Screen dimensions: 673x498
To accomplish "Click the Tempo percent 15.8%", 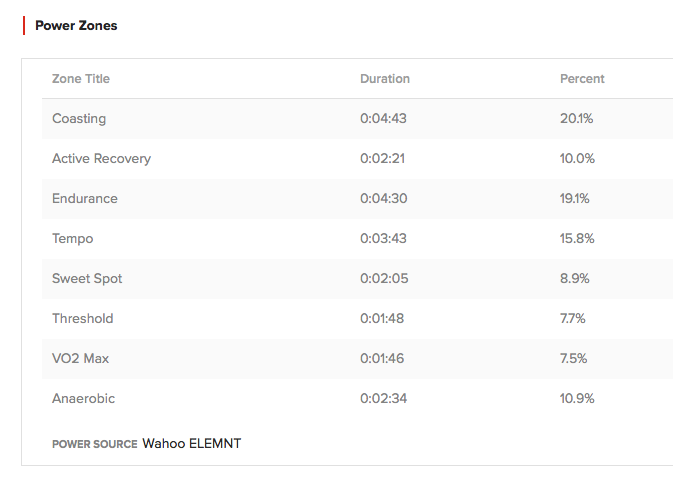I will pyautogui.click(x=577, y=238).
